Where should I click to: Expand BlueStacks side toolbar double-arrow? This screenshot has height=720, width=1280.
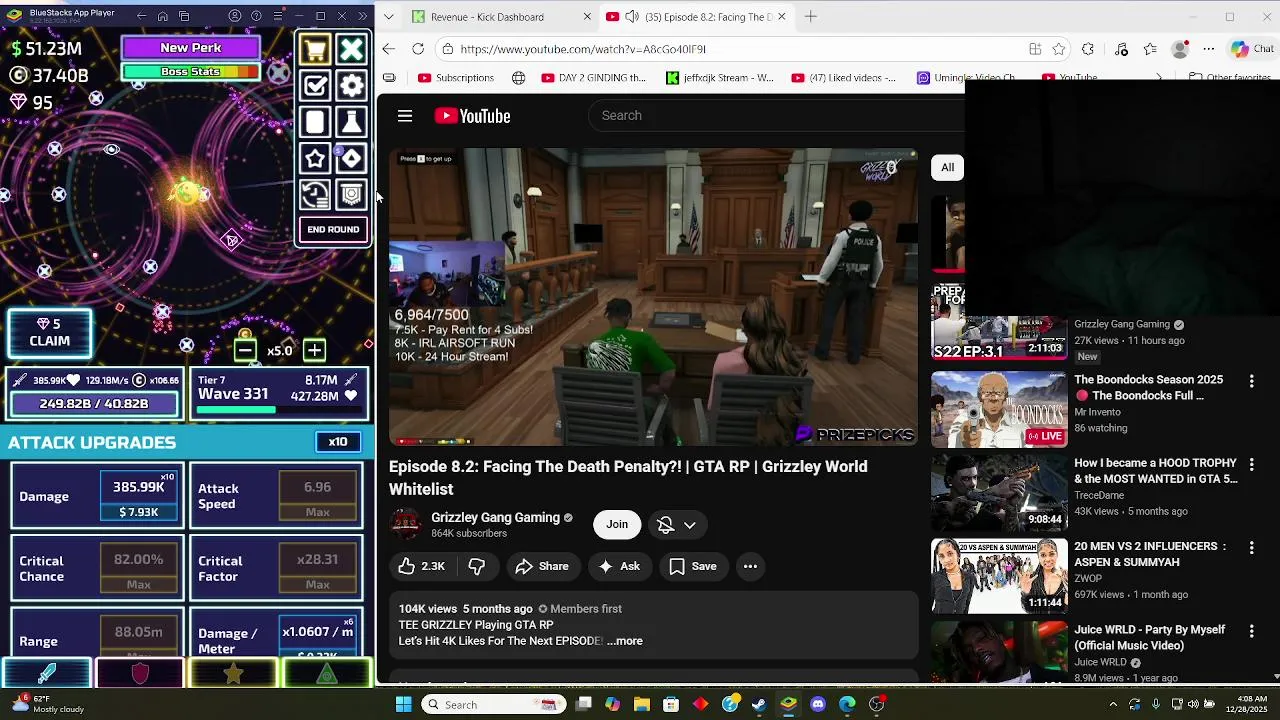pyautogui.click(x=362, y=16)
